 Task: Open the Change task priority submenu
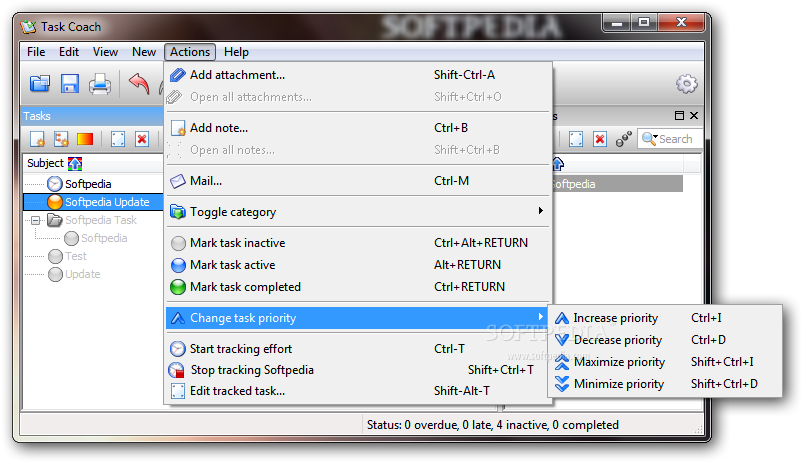pyautogui.click(x=358, y=318)
